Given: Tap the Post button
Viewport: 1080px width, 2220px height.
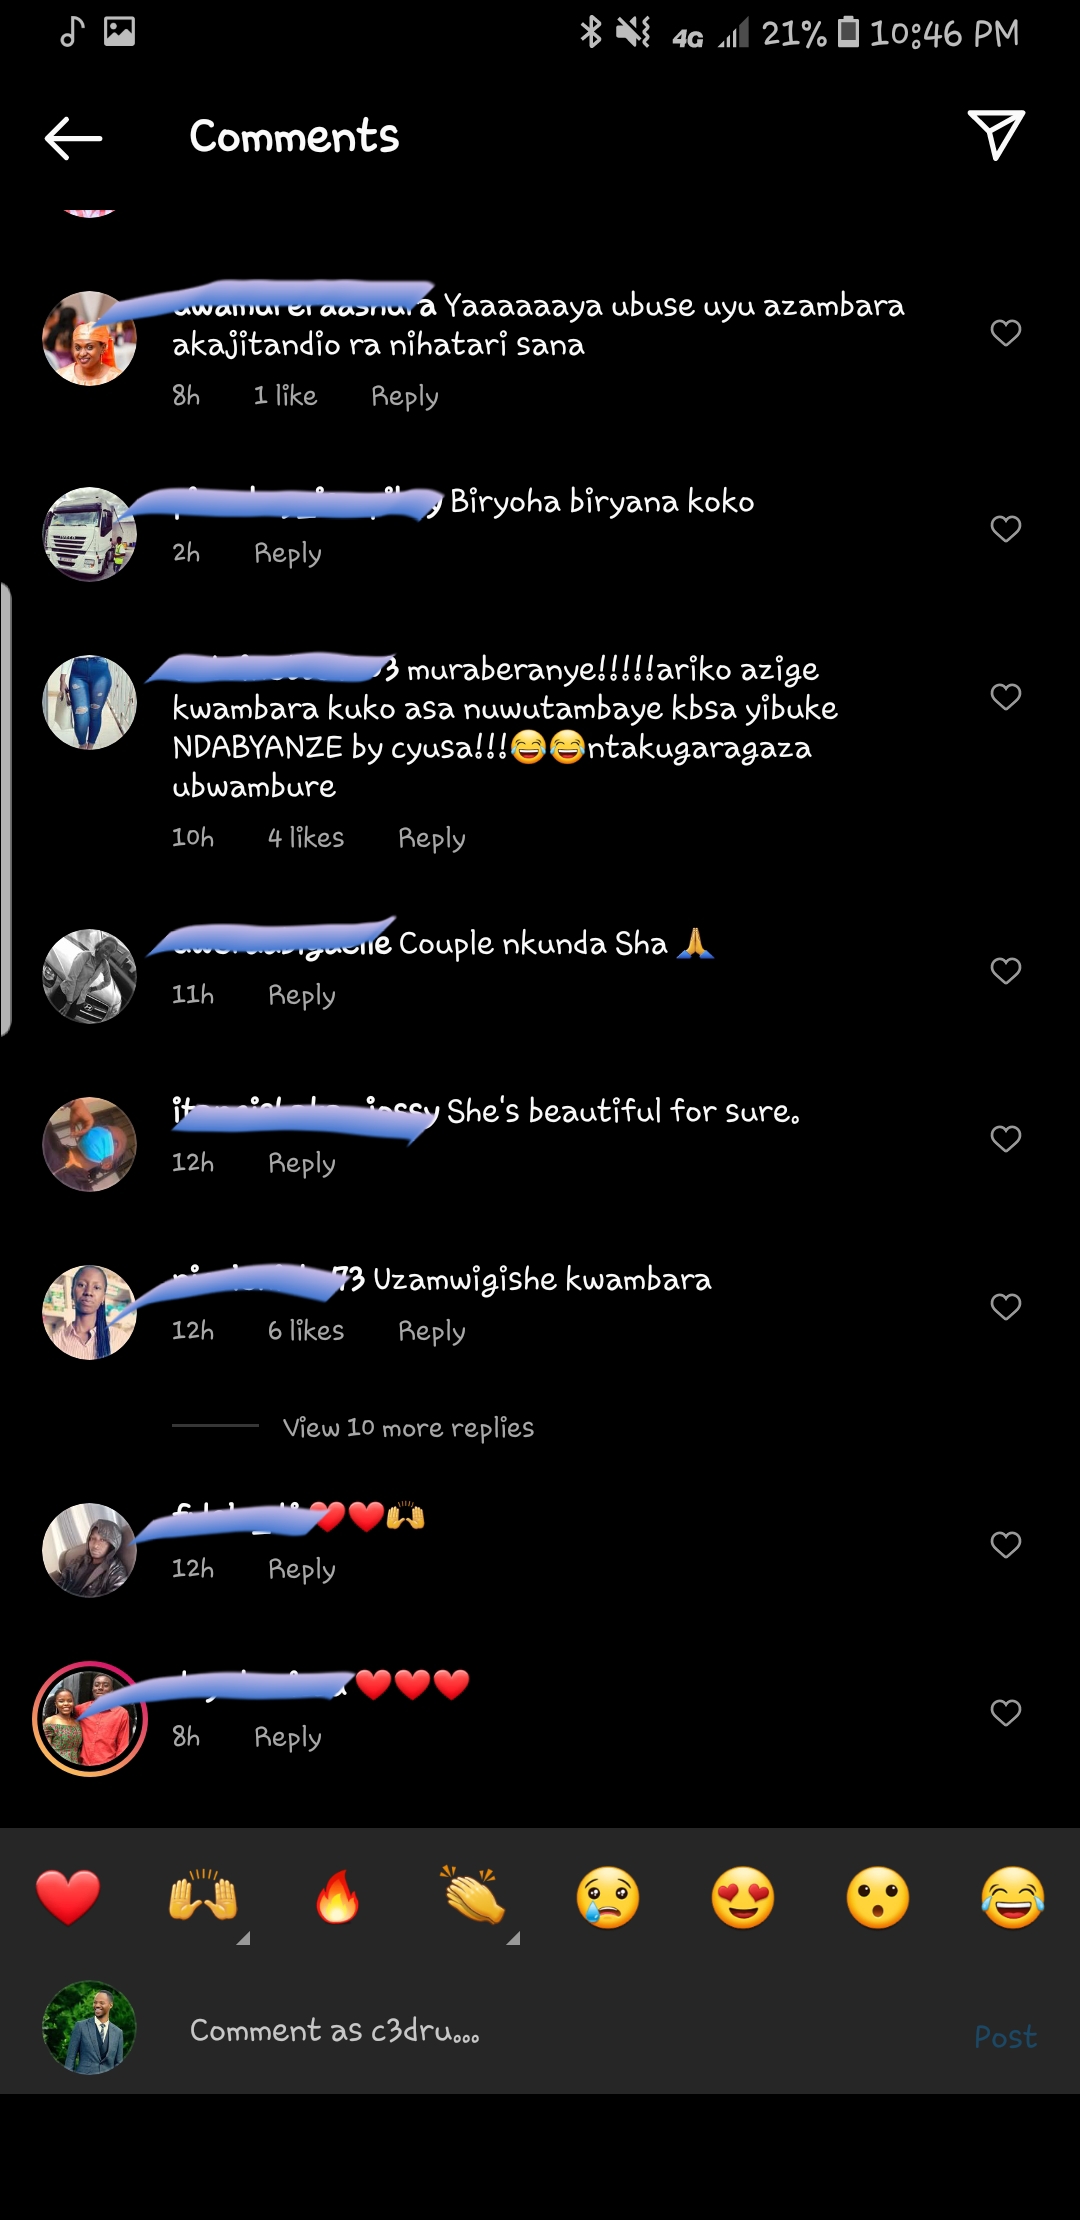Looking at the screenshot, I should (1005, 2037).
